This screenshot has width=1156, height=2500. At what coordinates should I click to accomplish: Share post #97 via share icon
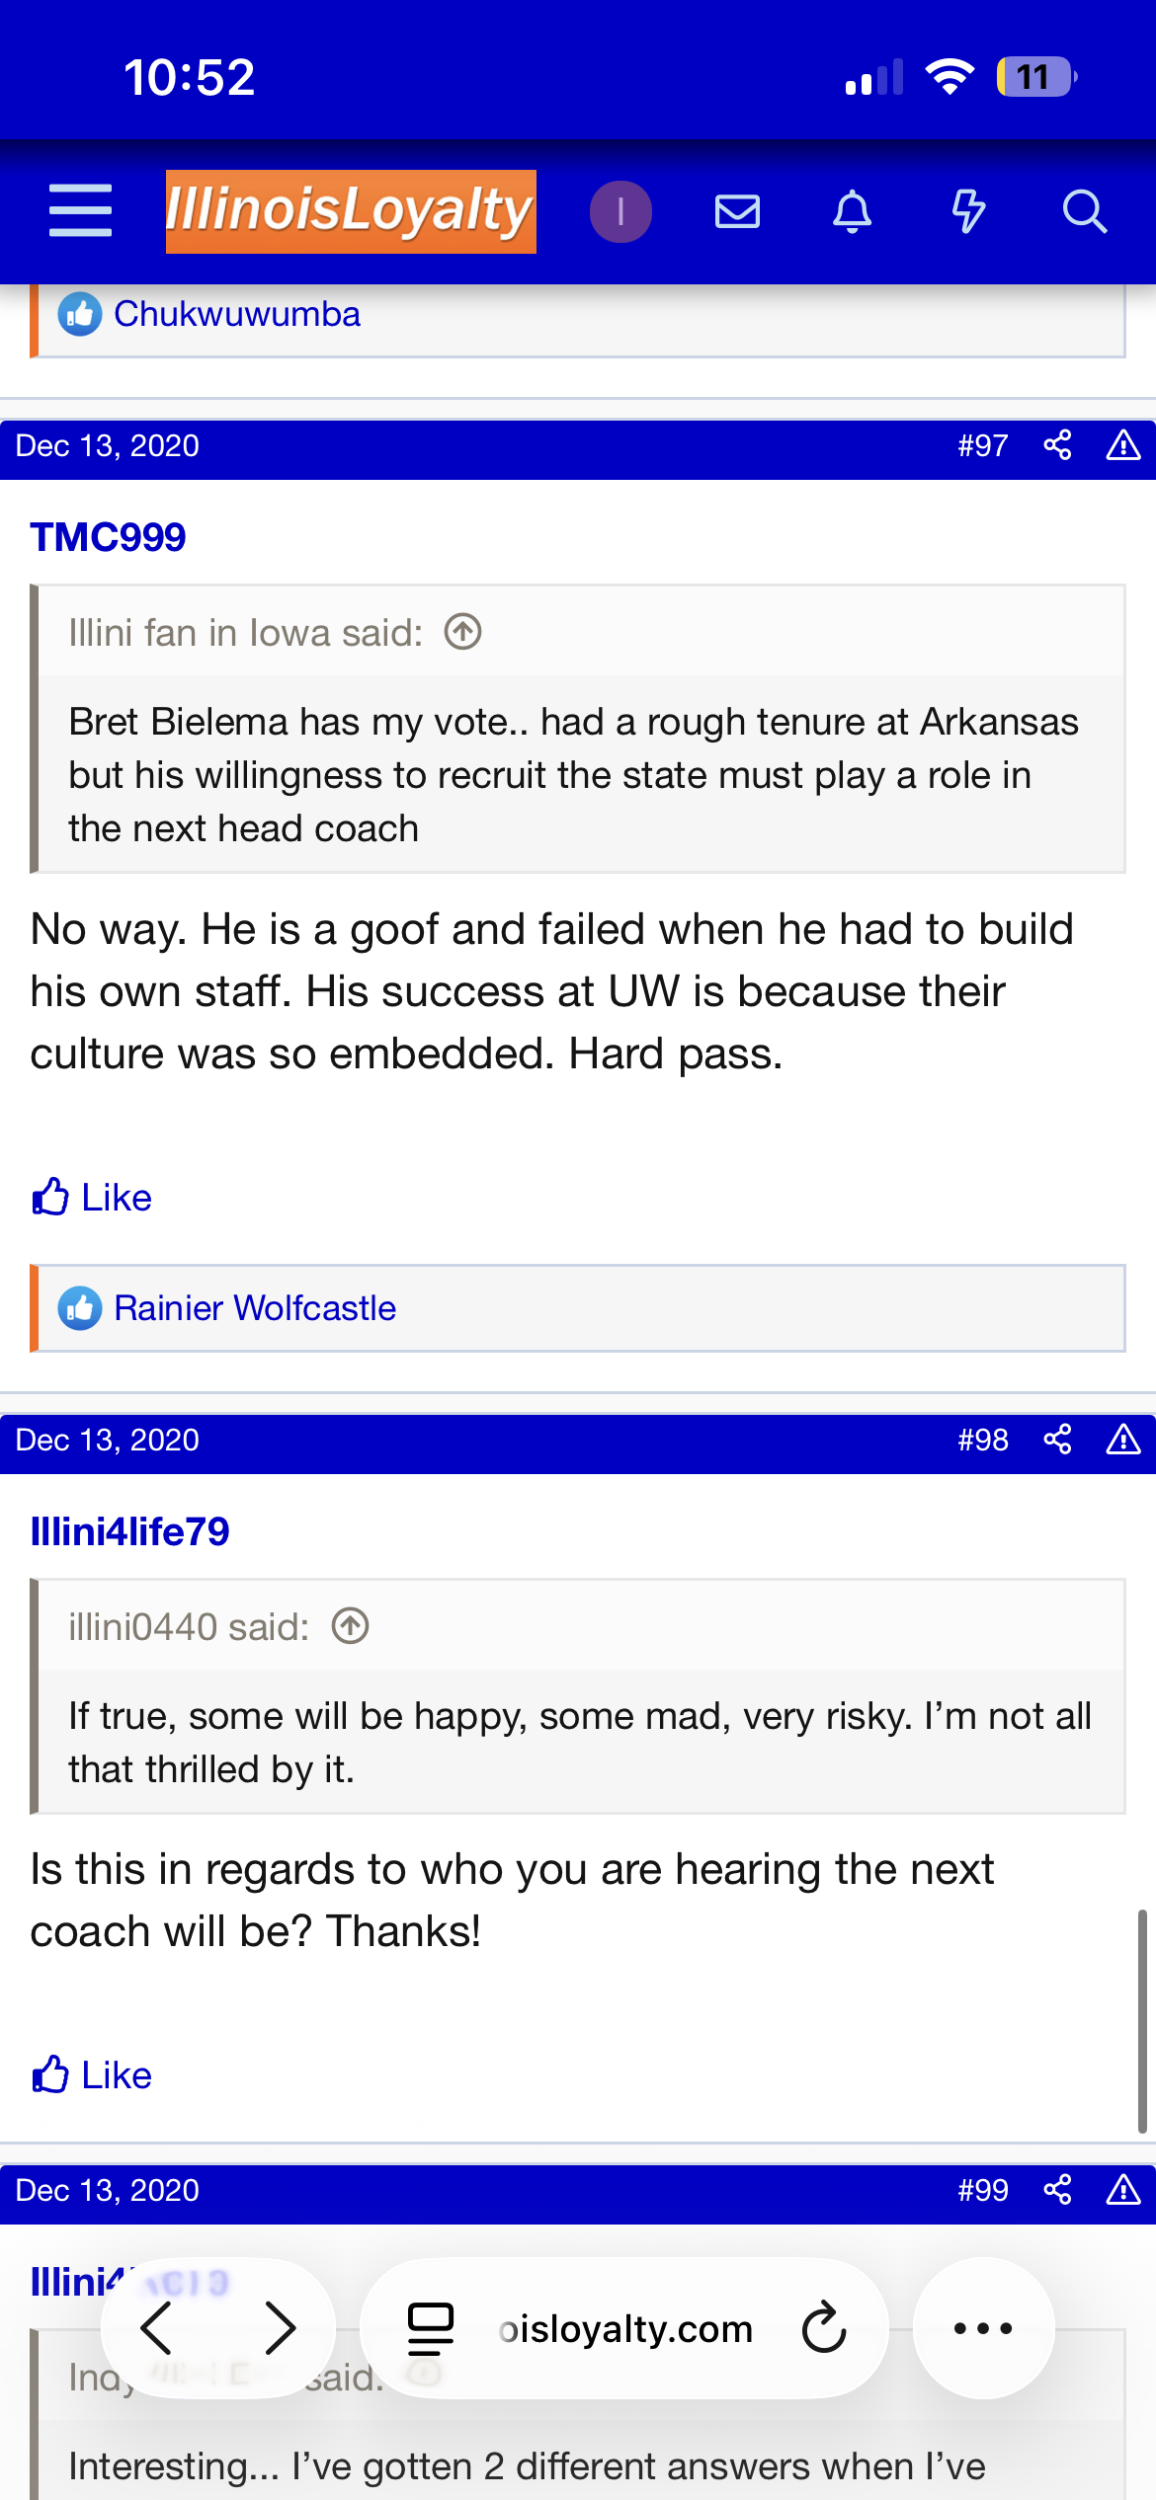[x=1057, y=445]
